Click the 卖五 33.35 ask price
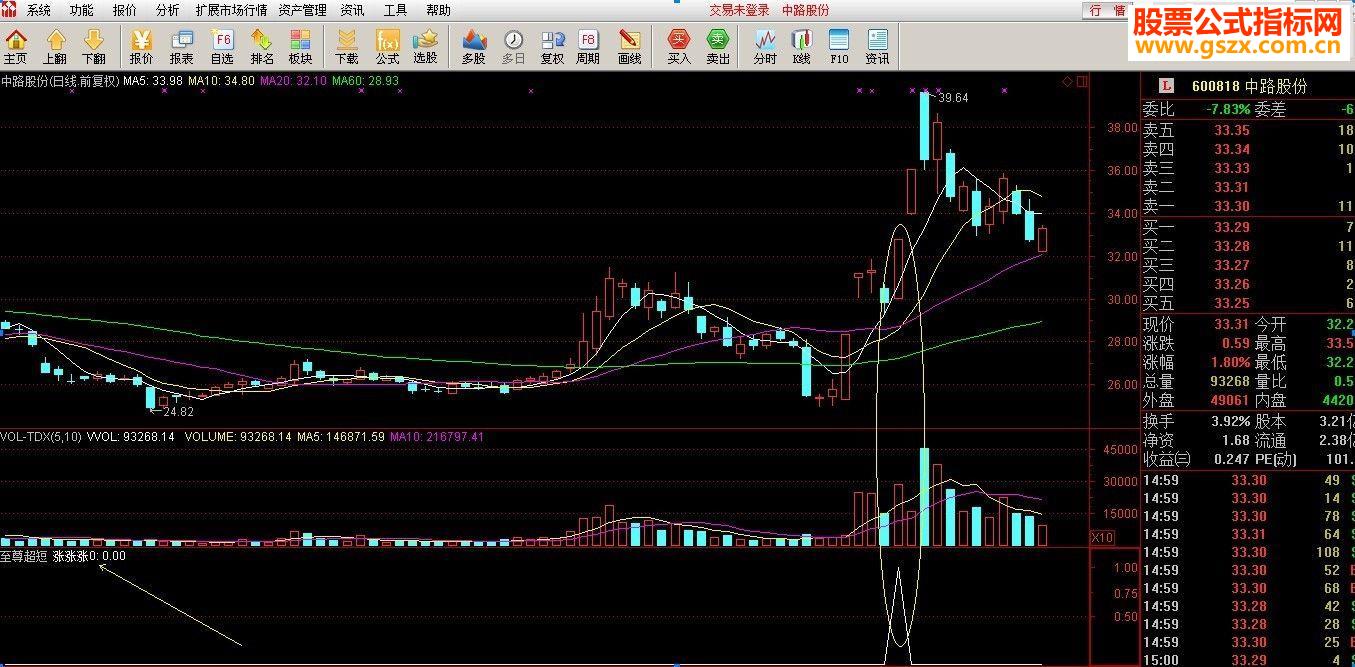 point(1232,130)
